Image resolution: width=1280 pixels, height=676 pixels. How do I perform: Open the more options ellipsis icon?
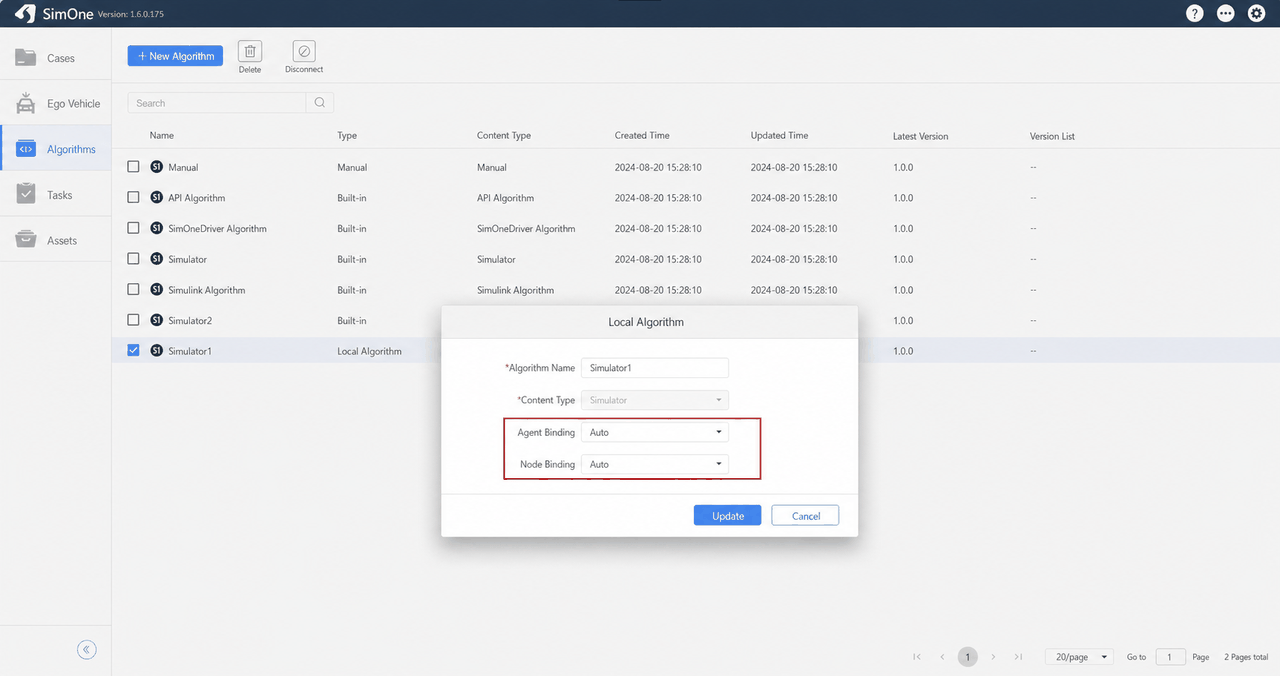coord(1226,13)
